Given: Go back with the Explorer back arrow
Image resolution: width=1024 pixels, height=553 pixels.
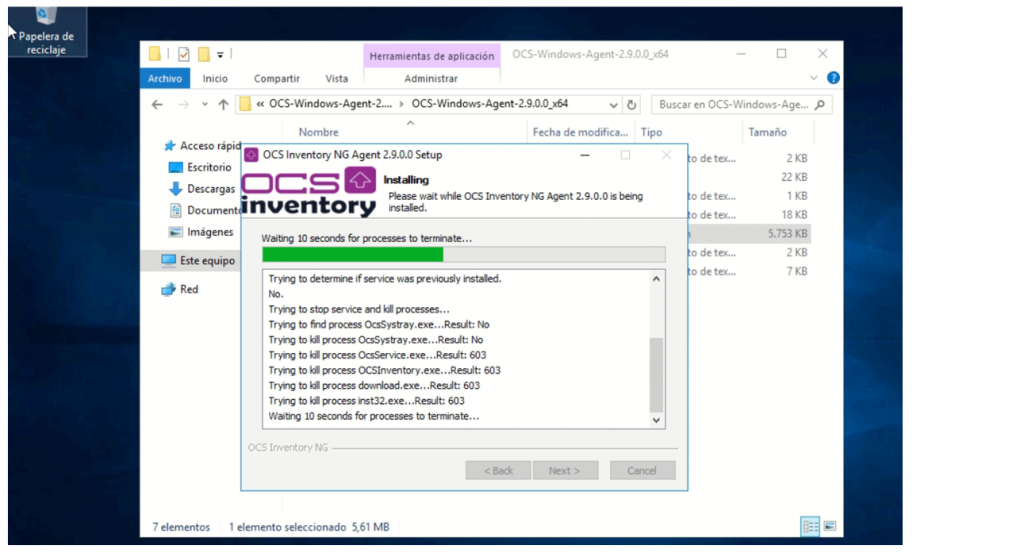Looking at the screenshot, I should 157,104.
